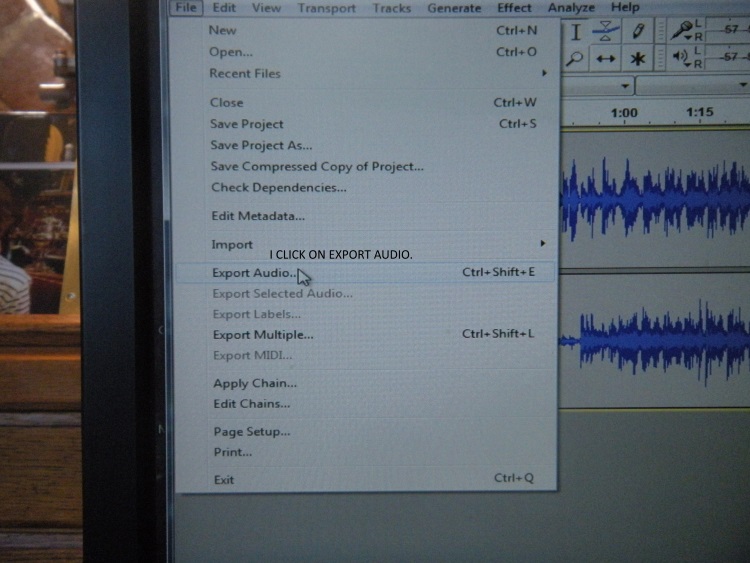The height and width of the screenshot is (563, 750).
Task: Open the Analyze menu
Action: (x=571, y=8)
